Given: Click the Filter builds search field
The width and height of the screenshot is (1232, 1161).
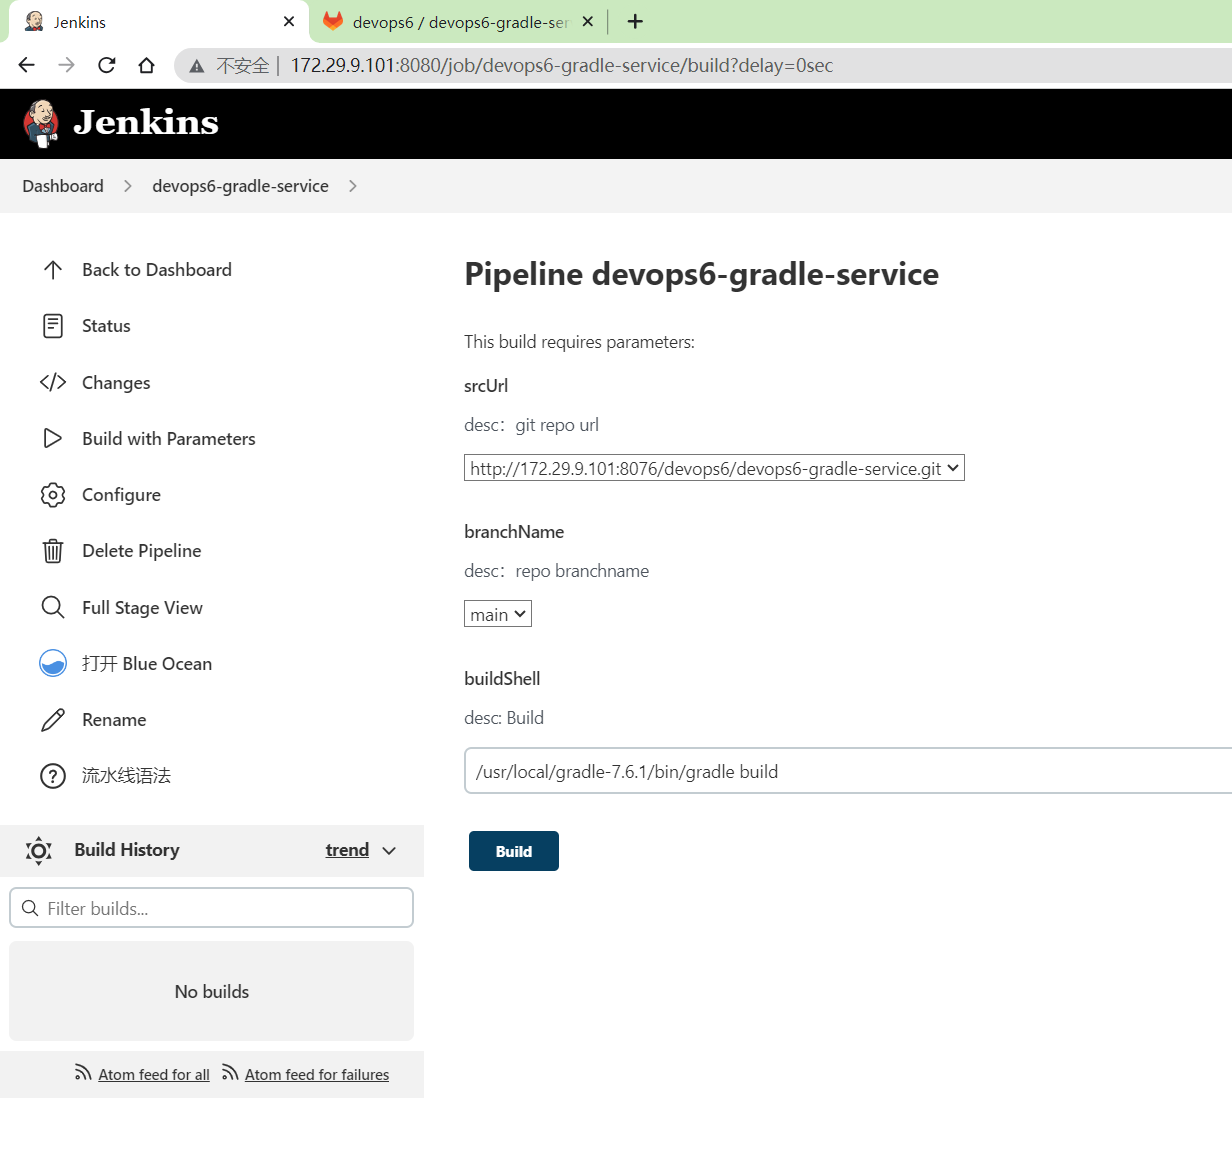Looking at the screenshot, I should (x=211, y=908).
